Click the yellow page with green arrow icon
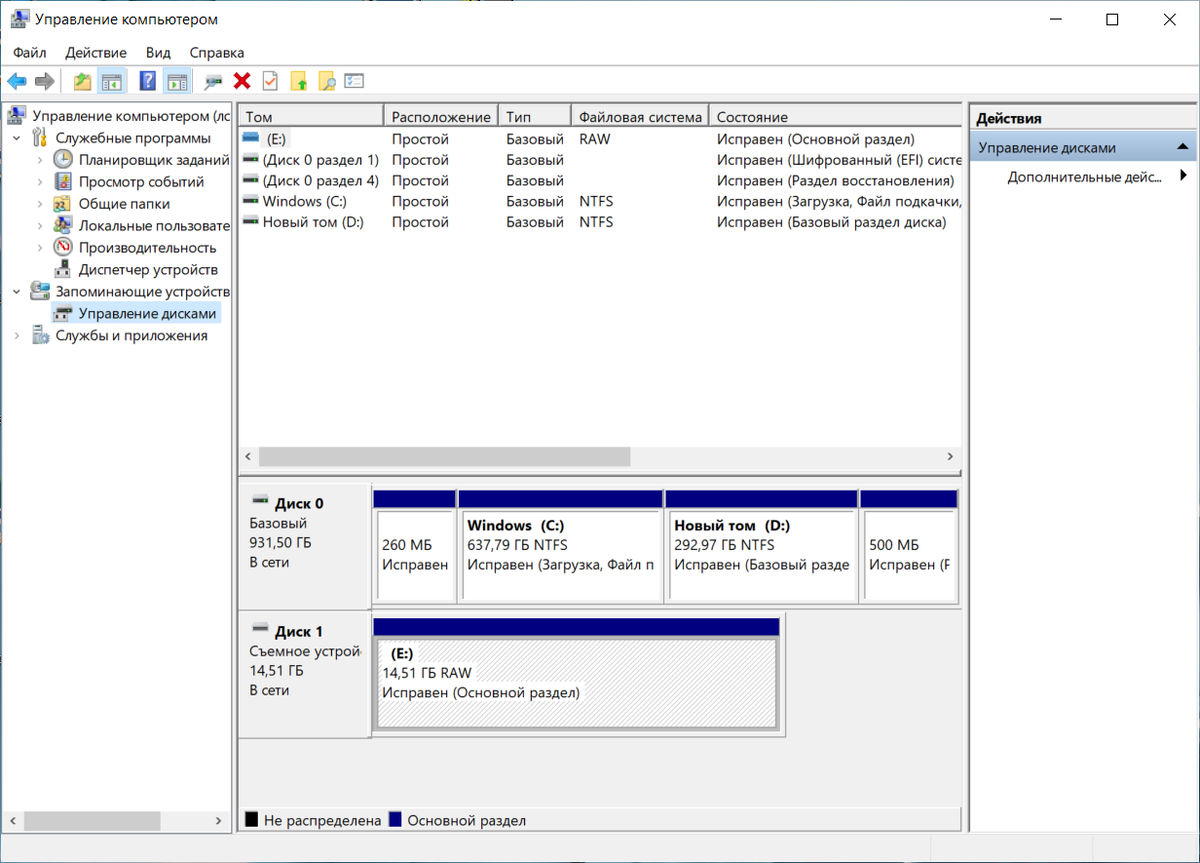1200x863 pixels. 298,81
